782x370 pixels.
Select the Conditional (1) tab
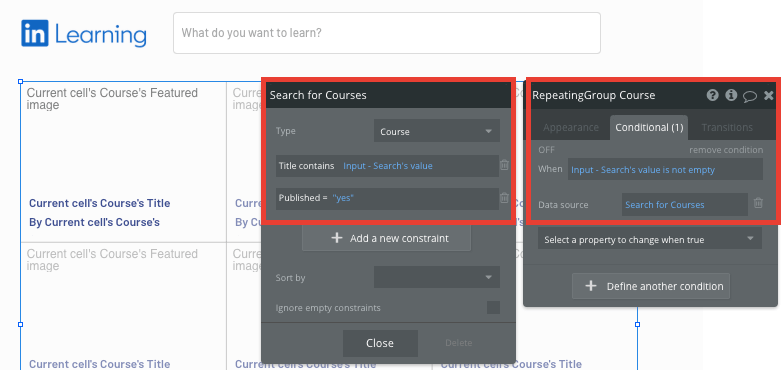coord(649,128)
